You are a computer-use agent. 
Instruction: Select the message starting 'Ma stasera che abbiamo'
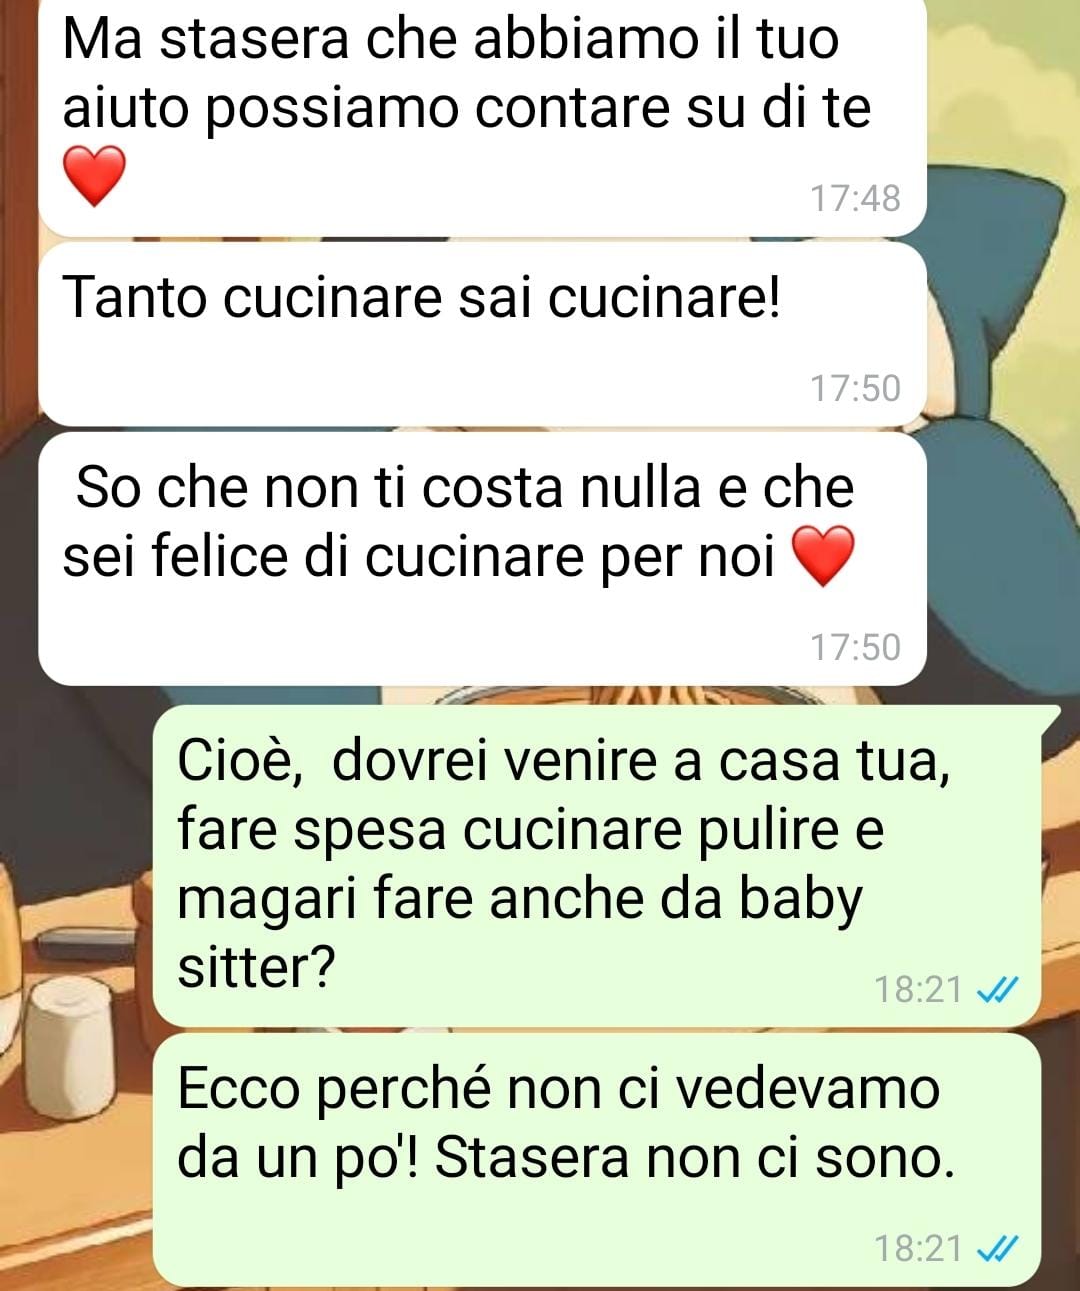tap(482, 118)
